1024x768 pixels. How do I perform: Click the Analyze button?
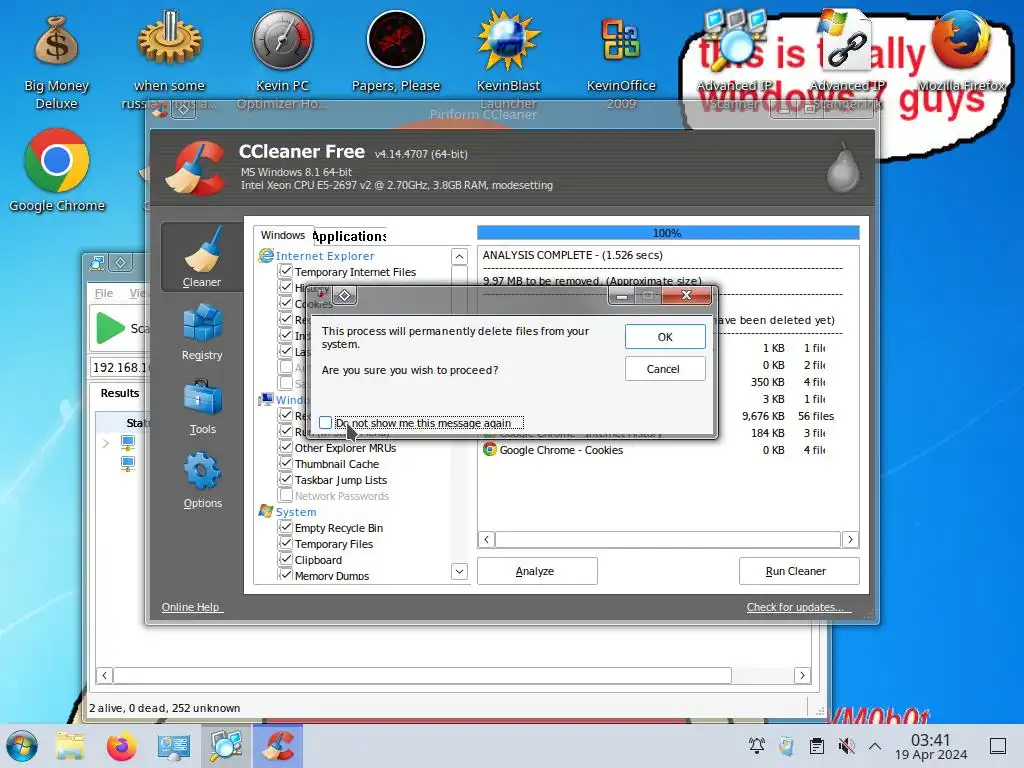[x=537, y=571]
